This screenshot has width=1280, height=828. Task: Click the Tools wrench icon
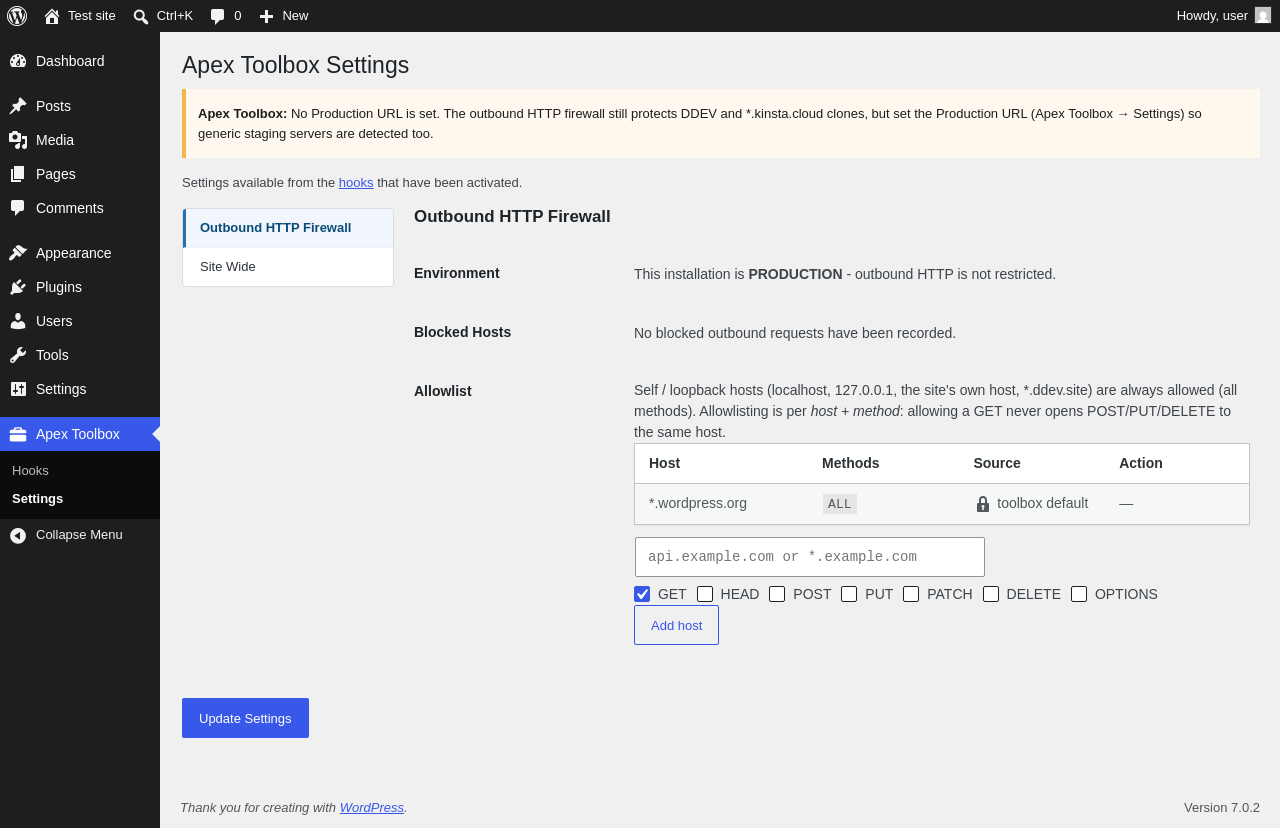[18, 355]
